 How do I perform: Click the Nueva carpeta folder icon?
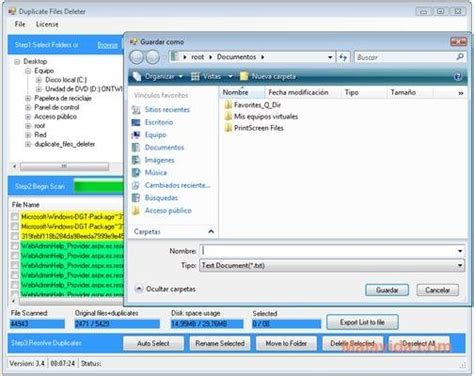[x=244, y=76]
